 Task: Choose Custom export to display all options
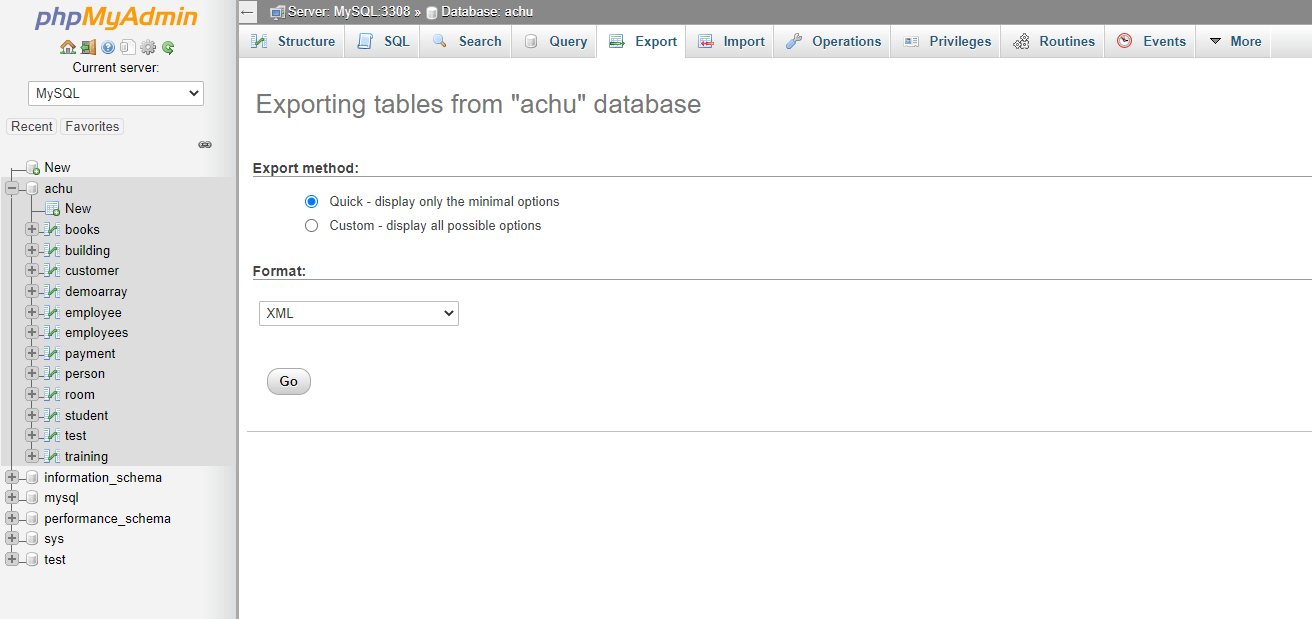tap(311, 225)
